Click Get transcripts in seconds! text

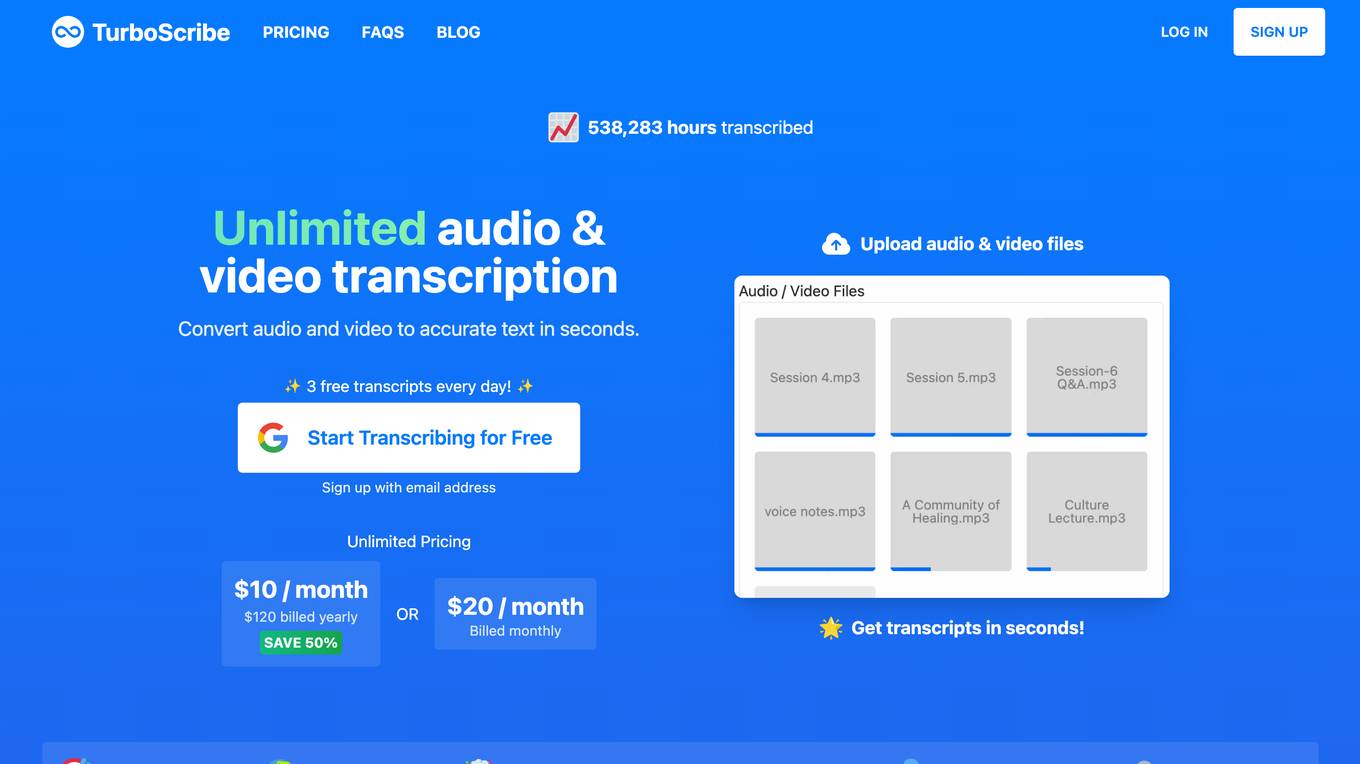(x=968, y=628)
